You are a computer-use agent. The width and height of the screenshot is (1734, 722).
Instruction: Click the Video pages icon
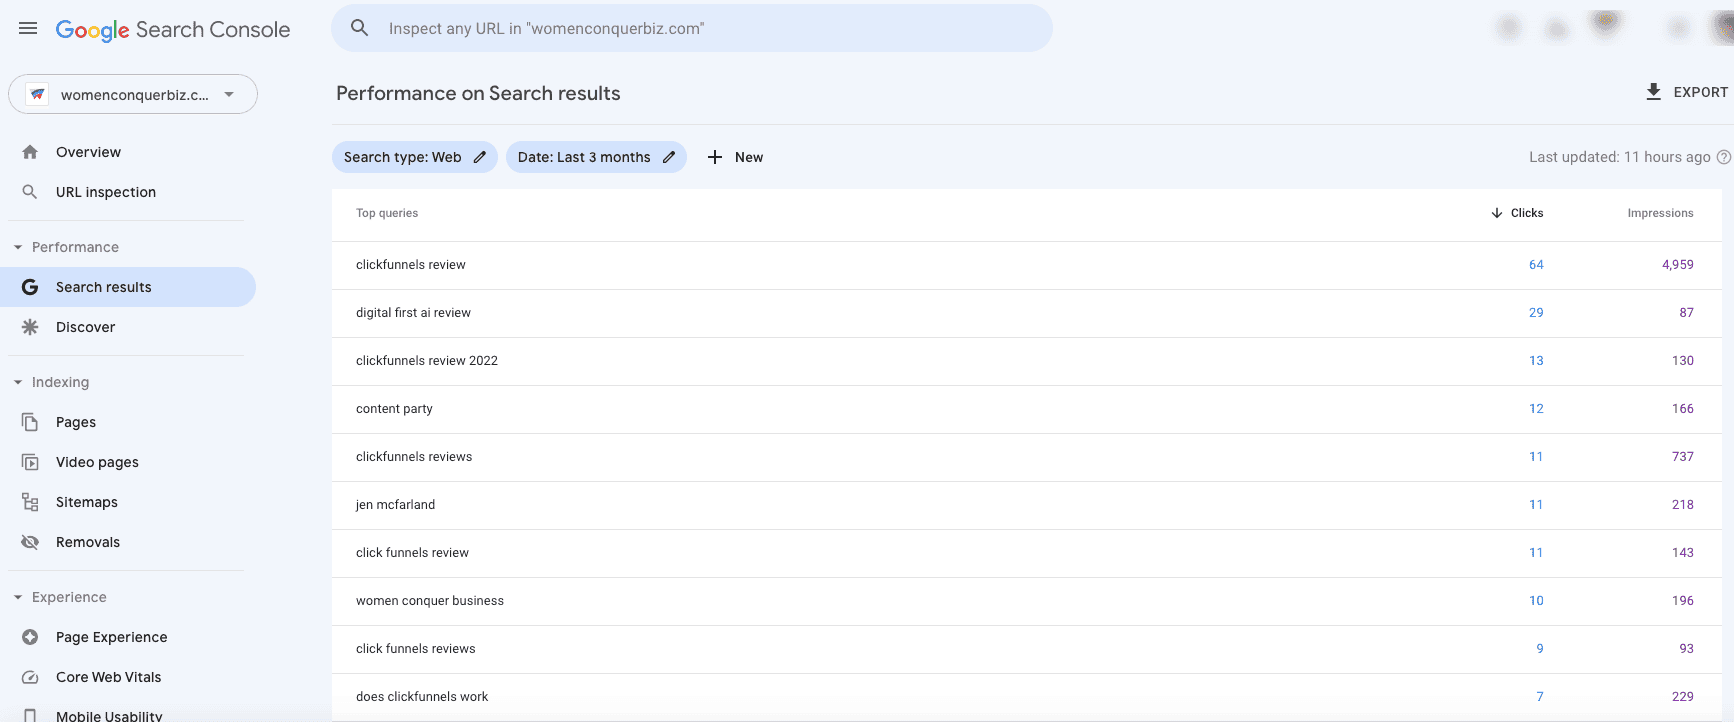pos(30,462)
